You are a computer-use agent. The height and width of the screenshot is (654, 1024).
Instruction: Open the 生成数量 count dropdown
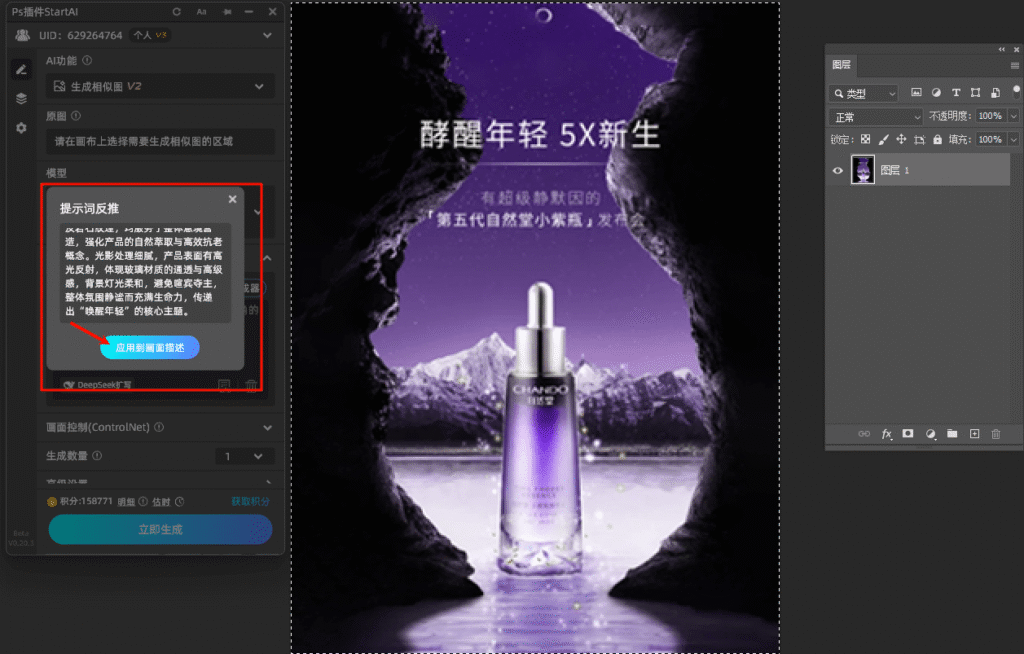click(x=245, y=456)
